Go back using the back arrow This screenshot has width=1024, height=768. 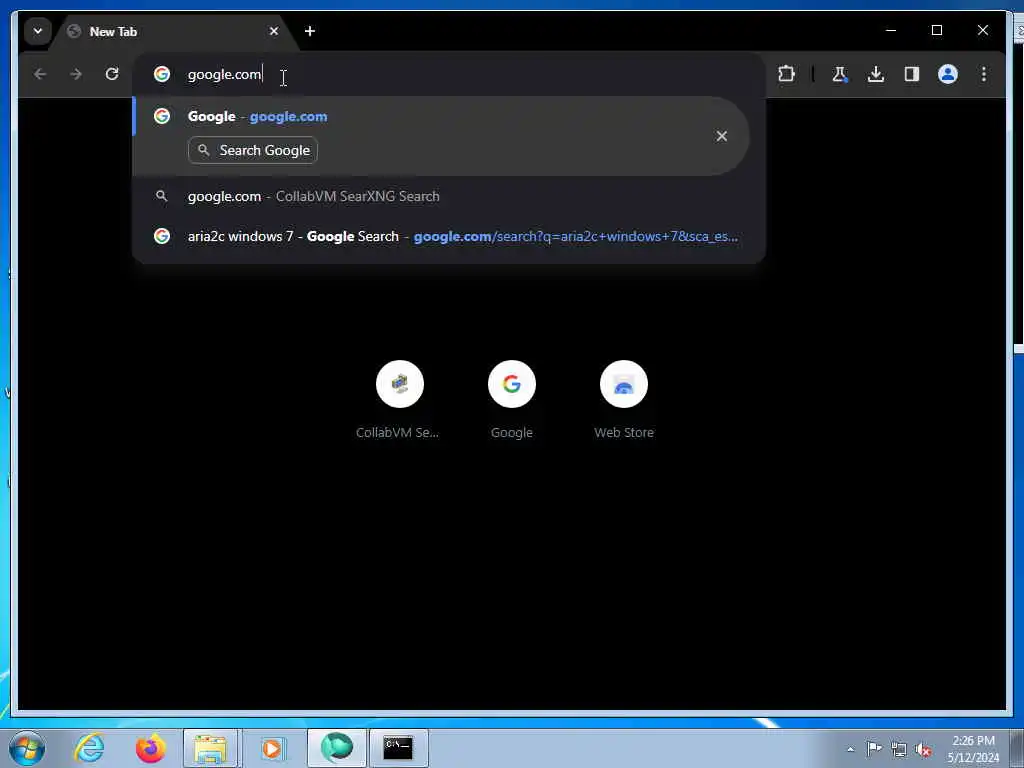[40, 74]
